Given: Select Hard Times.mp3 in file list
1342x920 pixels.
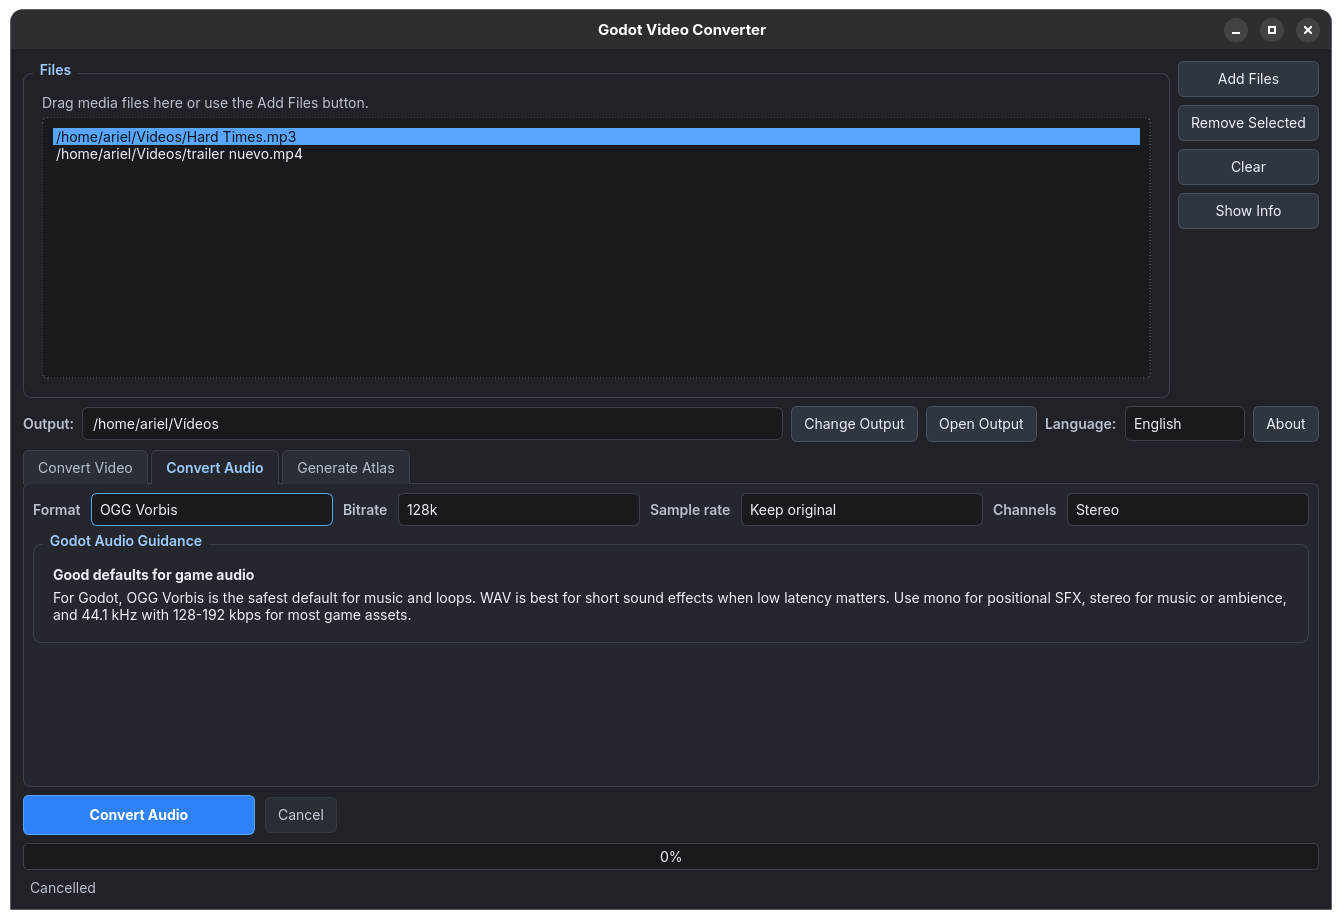Looking at the screenshot, I should pyautogui.click(x=596, y=137).
